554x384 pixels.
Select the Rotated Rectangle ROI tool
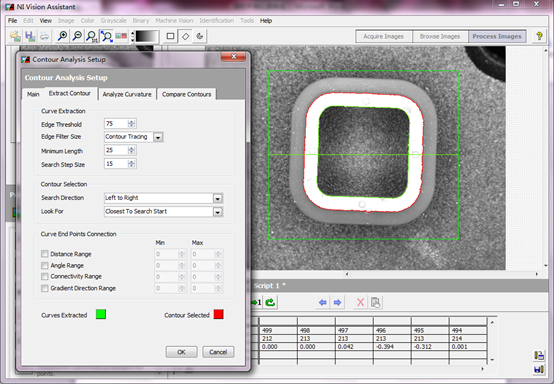[185, 36]
